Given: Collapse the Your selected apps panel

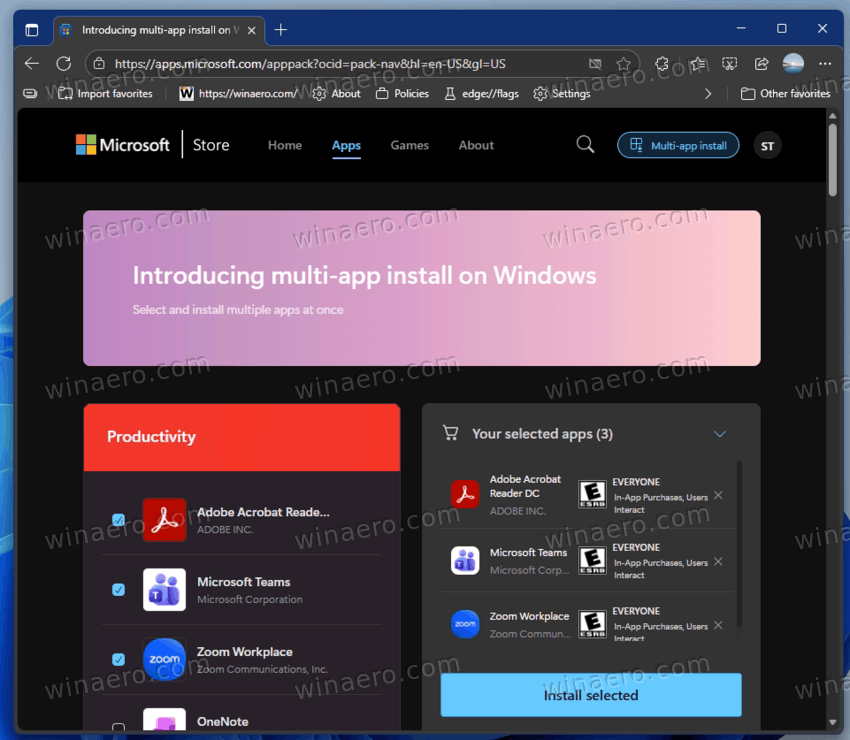Looking at the screenshot, I should click(720, 433).
